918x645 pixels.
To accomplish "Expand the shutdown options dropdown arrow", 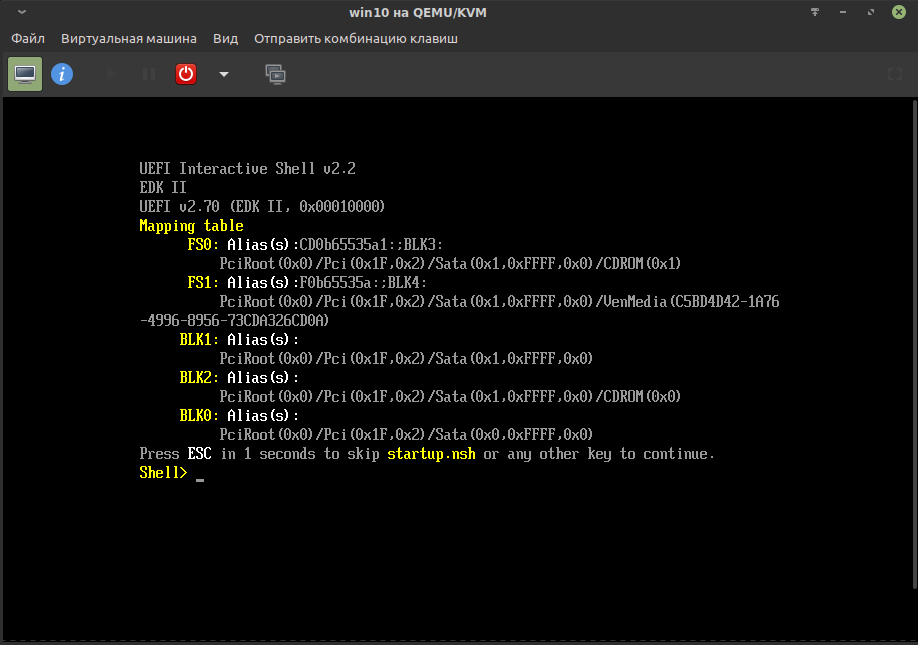I will coord(224,74).
